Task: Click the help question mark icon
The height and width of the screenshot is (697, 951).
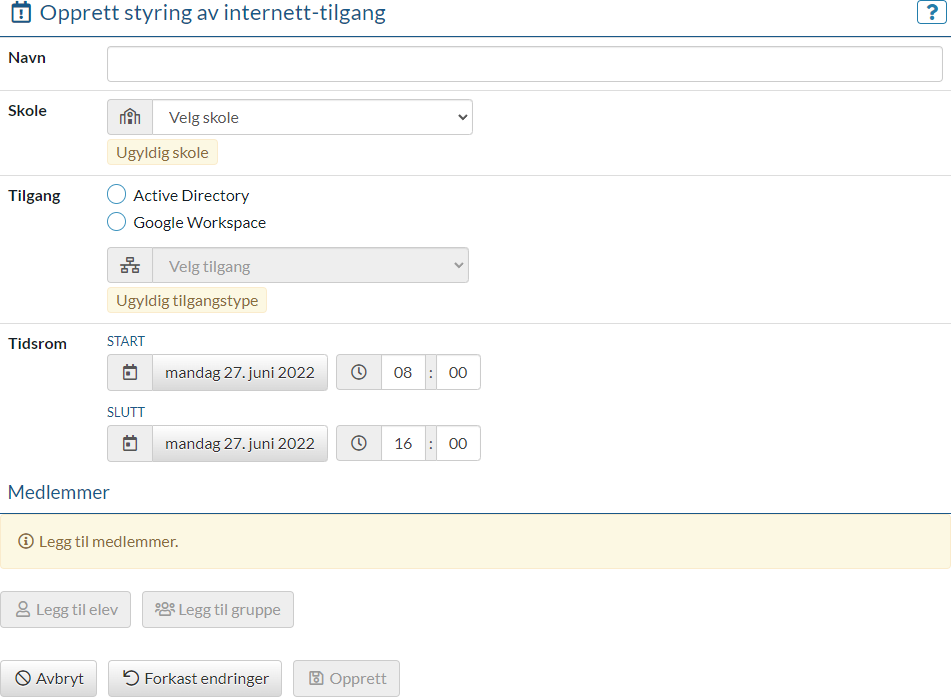Action: click(931, 13)
